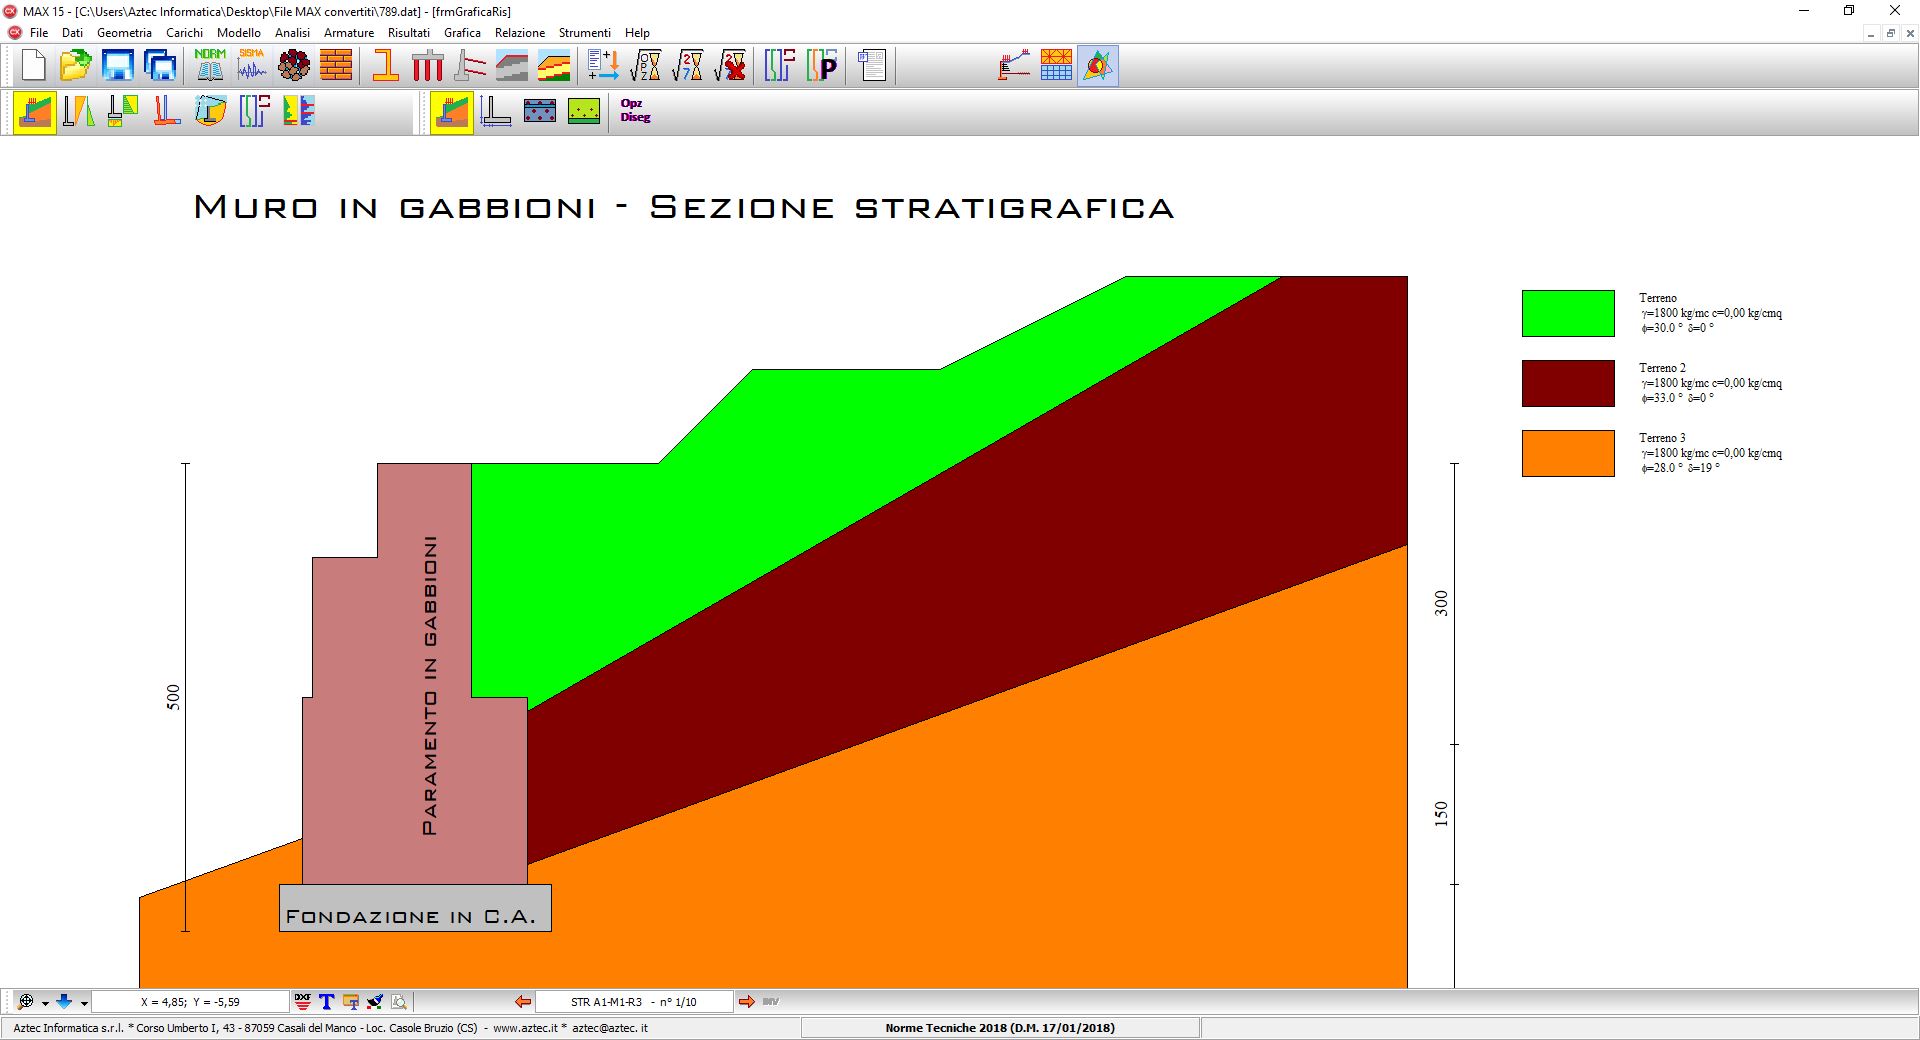1920x1040 pixels.
Task: Expand the zoom tool dropdown arrow
Action: (45, 1002)
